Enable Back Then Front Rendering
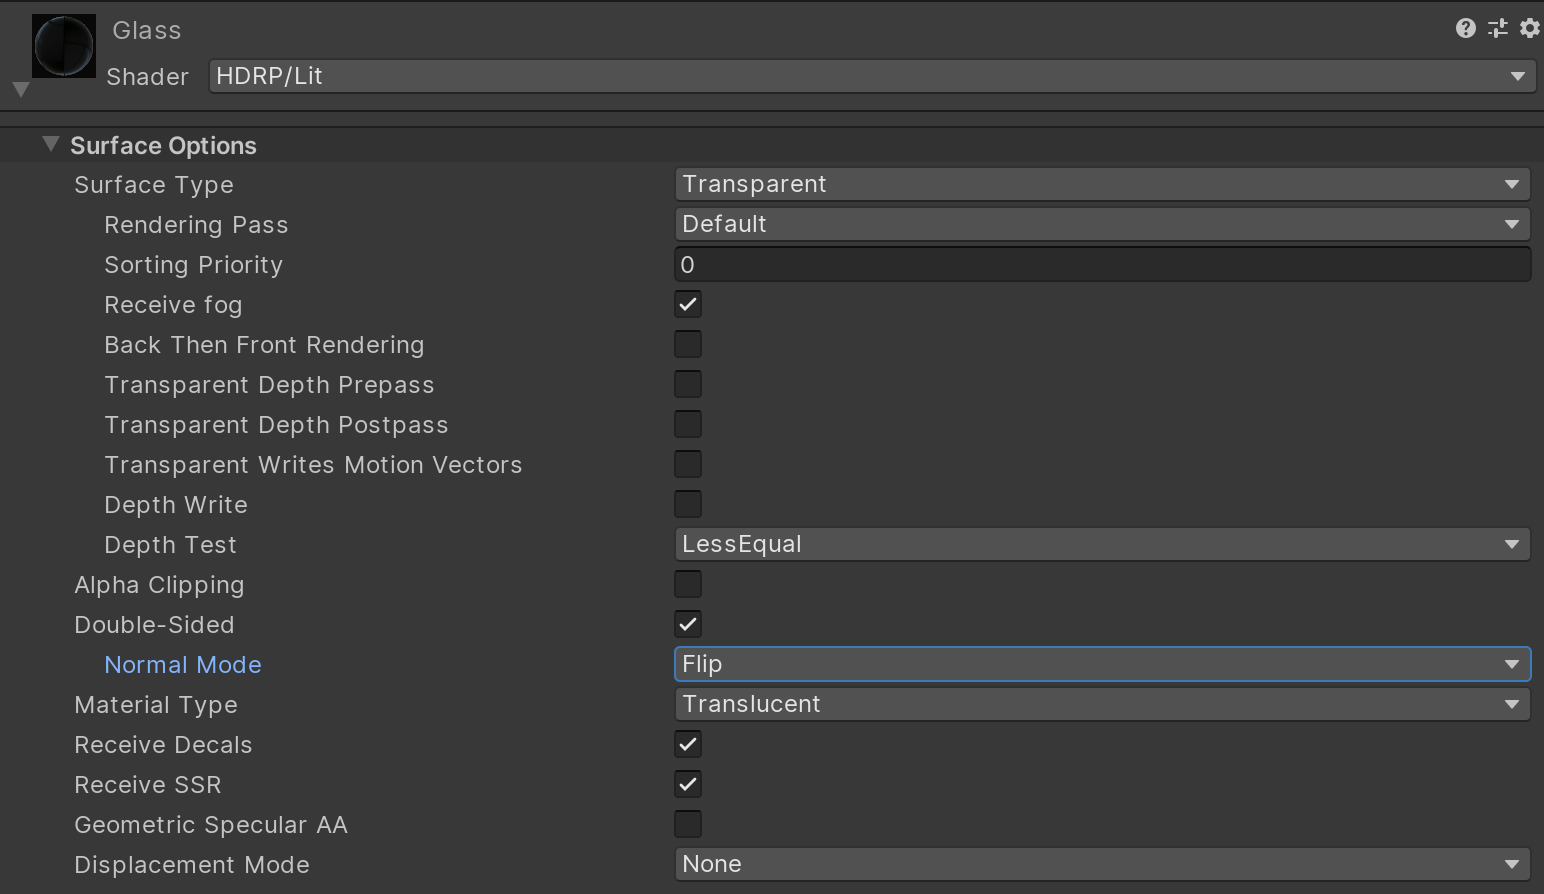The image size is (1544, 894). click(688, 344)
